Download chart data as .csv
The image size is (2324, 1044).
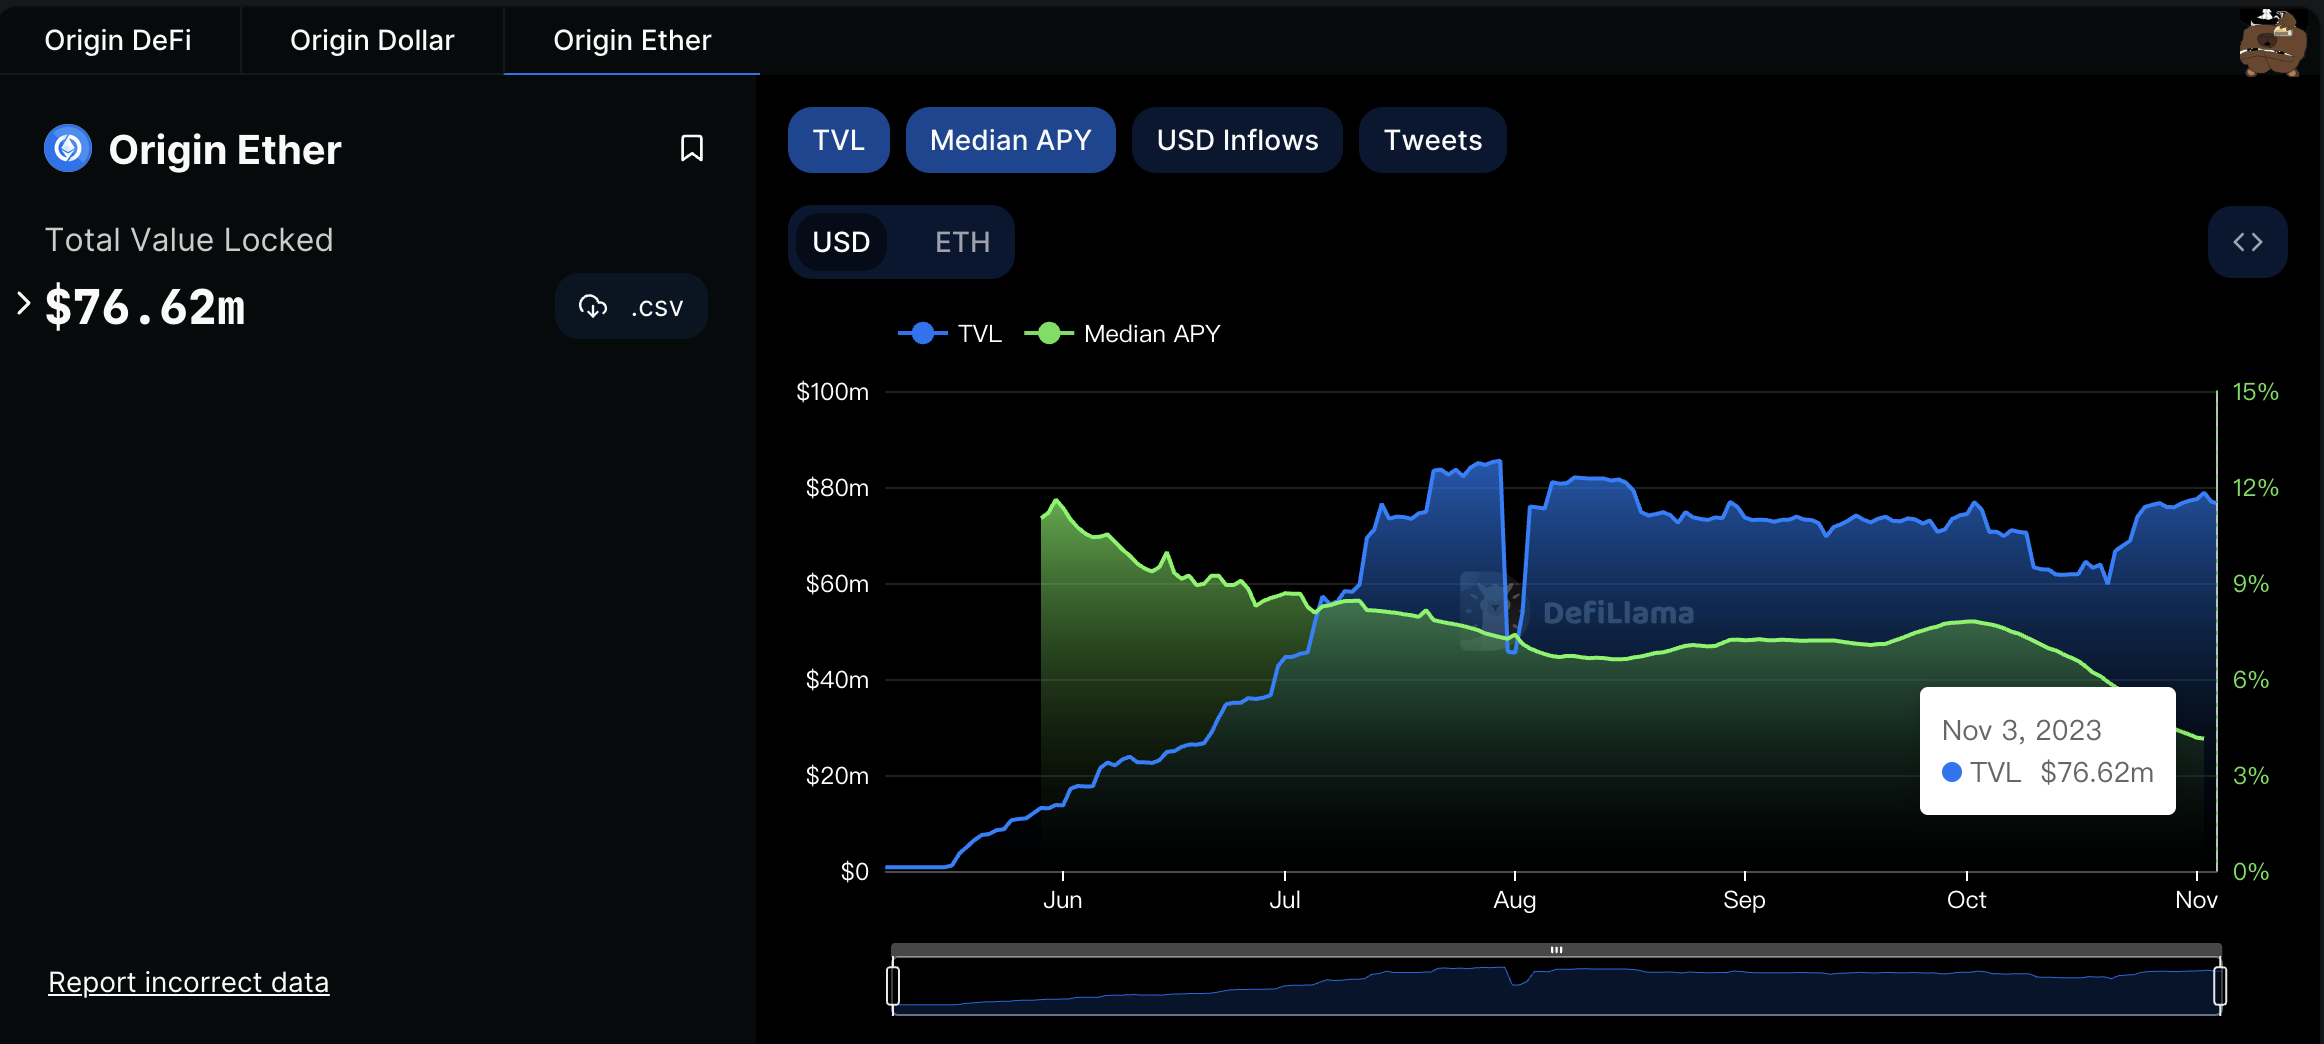631,306
